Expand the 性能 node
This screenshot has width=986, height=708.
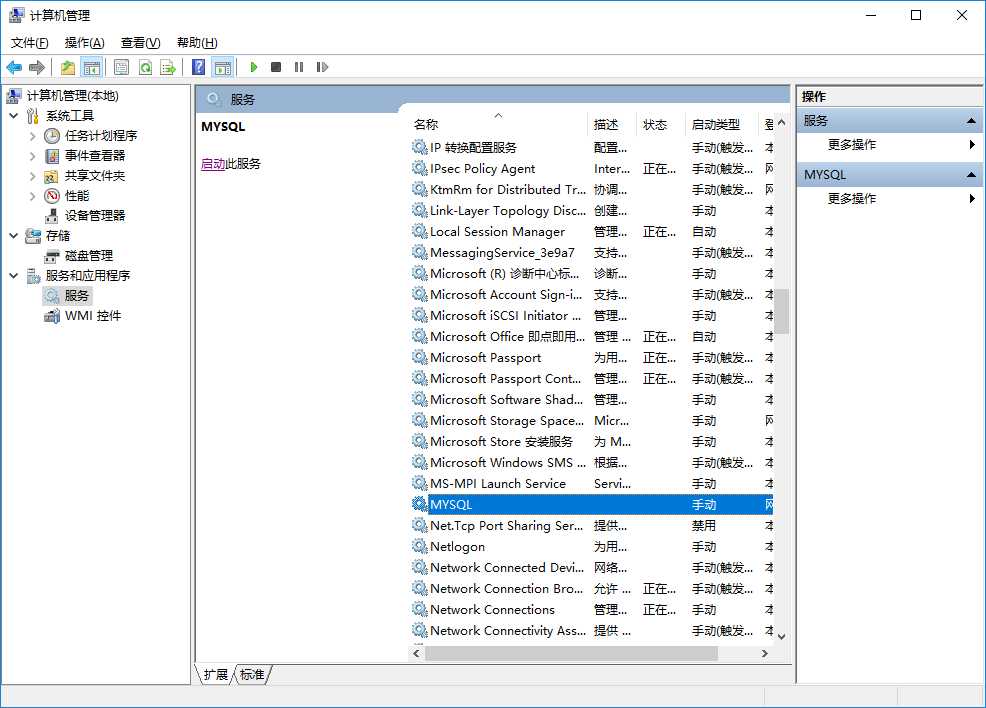[33, 196]
